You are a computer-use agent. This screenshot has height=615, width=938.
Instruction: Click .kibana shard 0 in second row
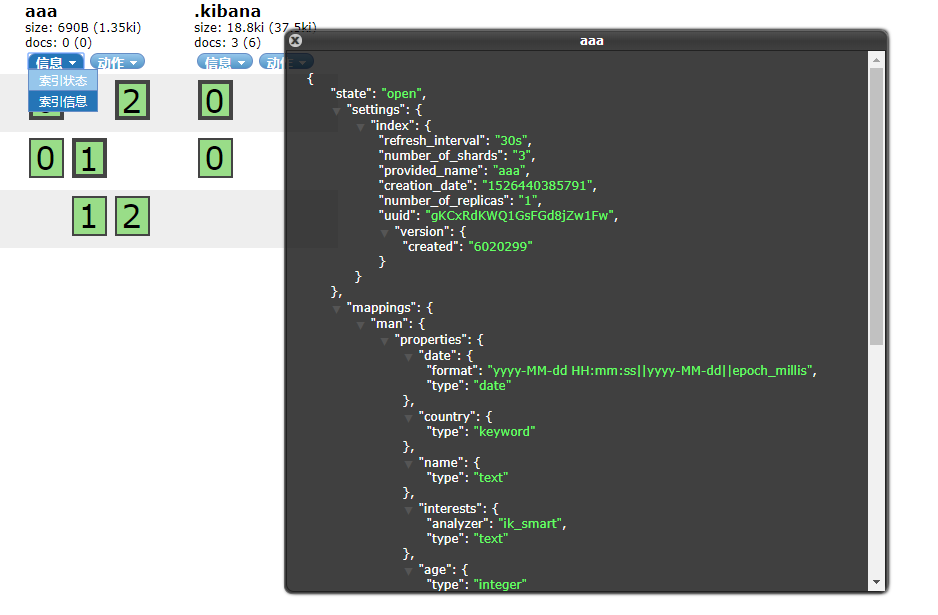tap(215, 158)
